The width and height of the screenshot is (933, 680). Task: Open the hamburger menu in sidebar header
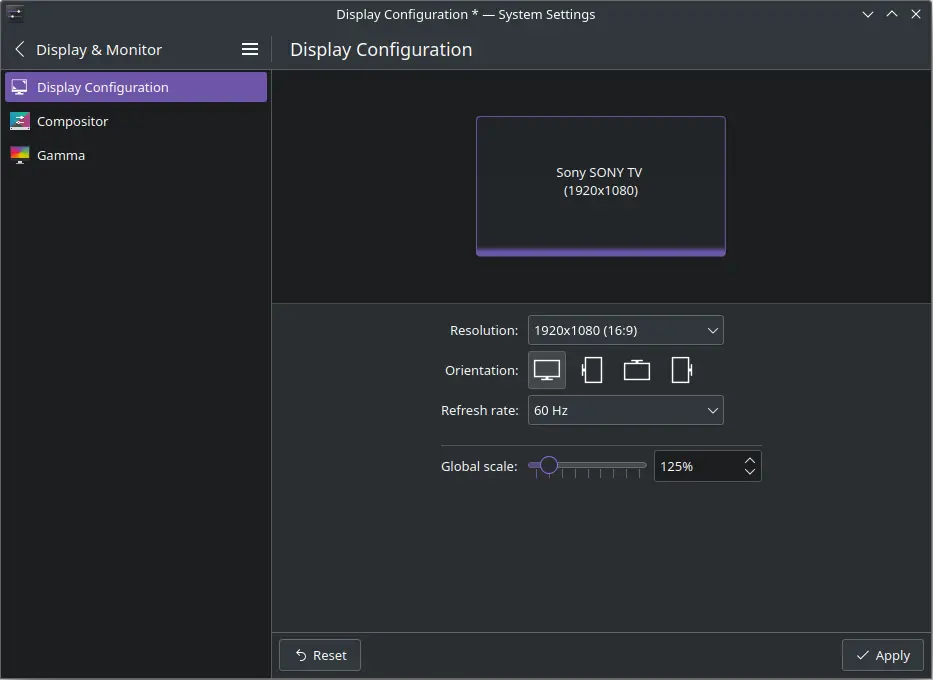pyautogui.click(x=250, y=49)
